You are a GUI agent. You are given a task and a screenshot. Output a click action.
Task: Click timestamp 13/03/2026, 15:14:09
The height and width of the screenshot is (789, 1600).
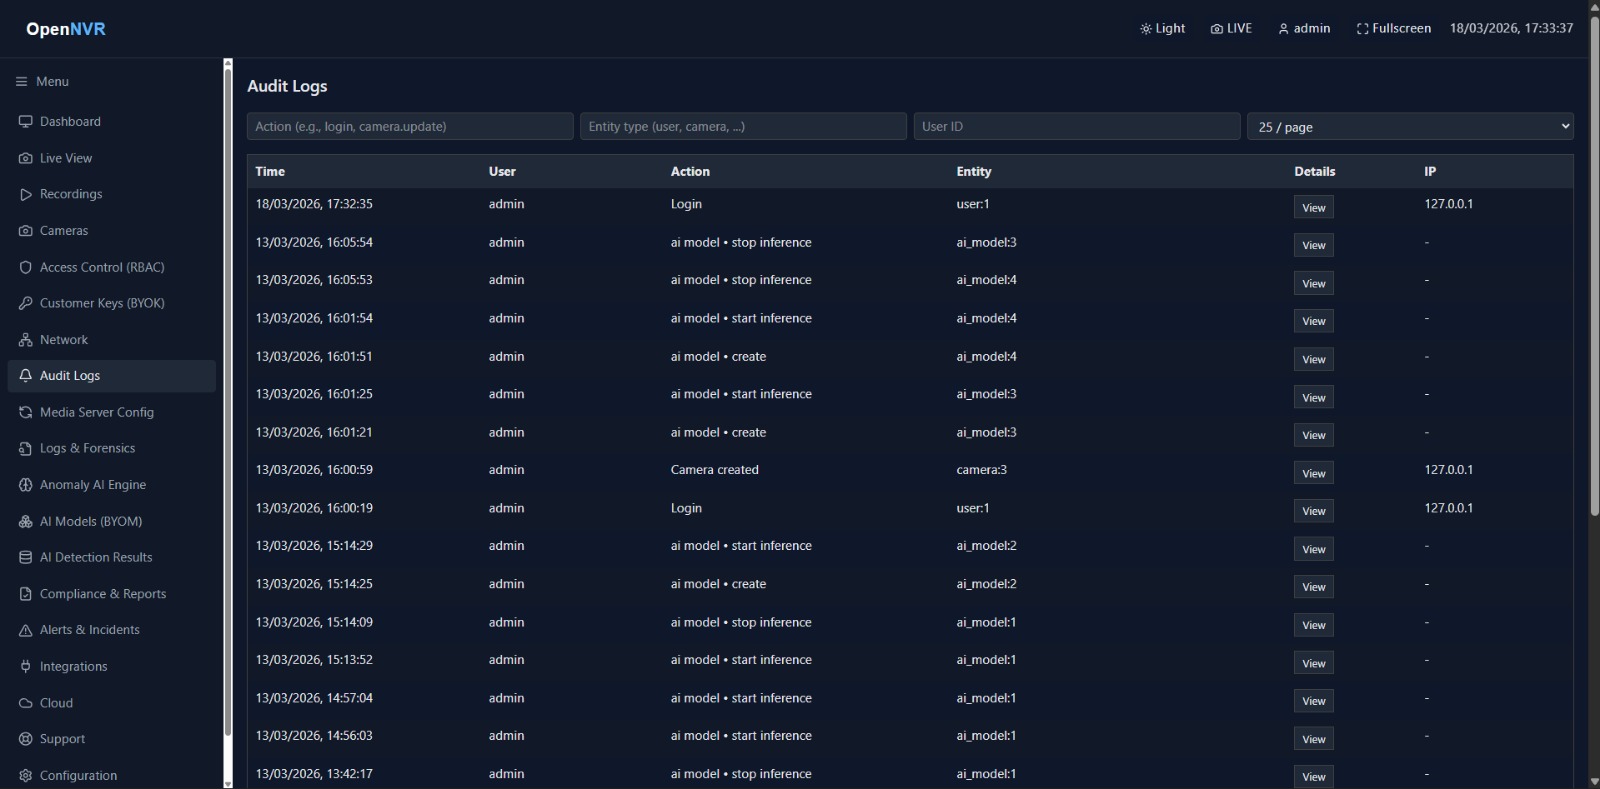click(314, 622)
